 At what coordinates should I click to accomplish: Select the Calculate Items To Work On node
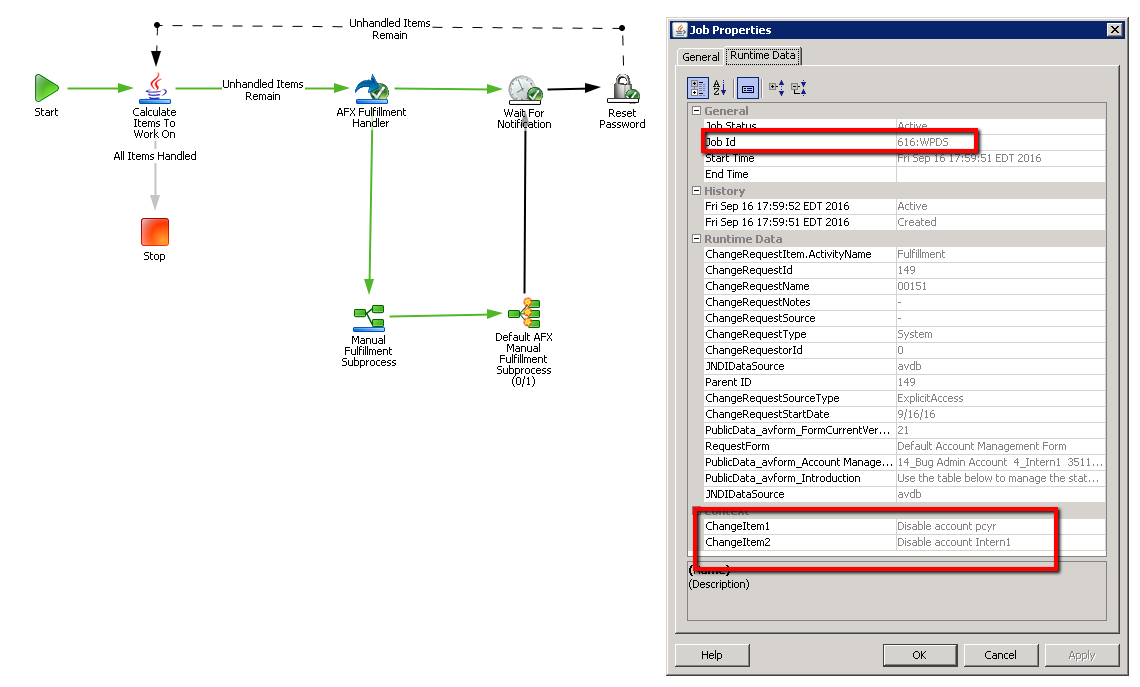(155, 88)
